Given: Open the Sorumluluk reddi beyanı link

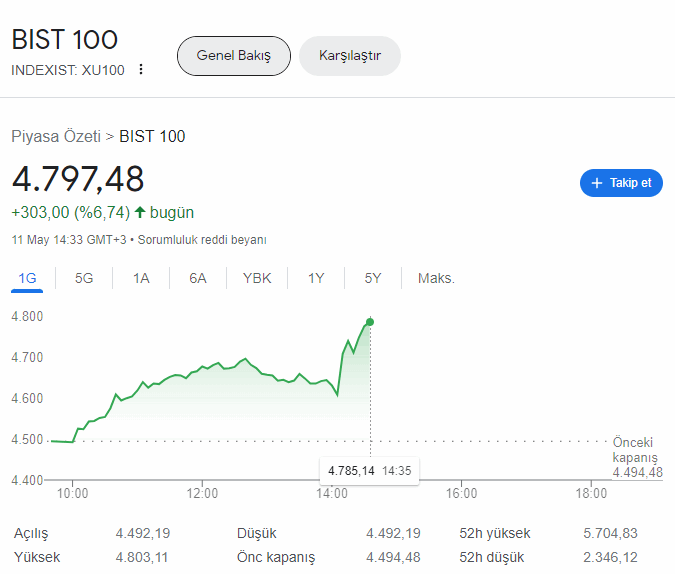Looking at the screenshot, I should tap(202, 240).
